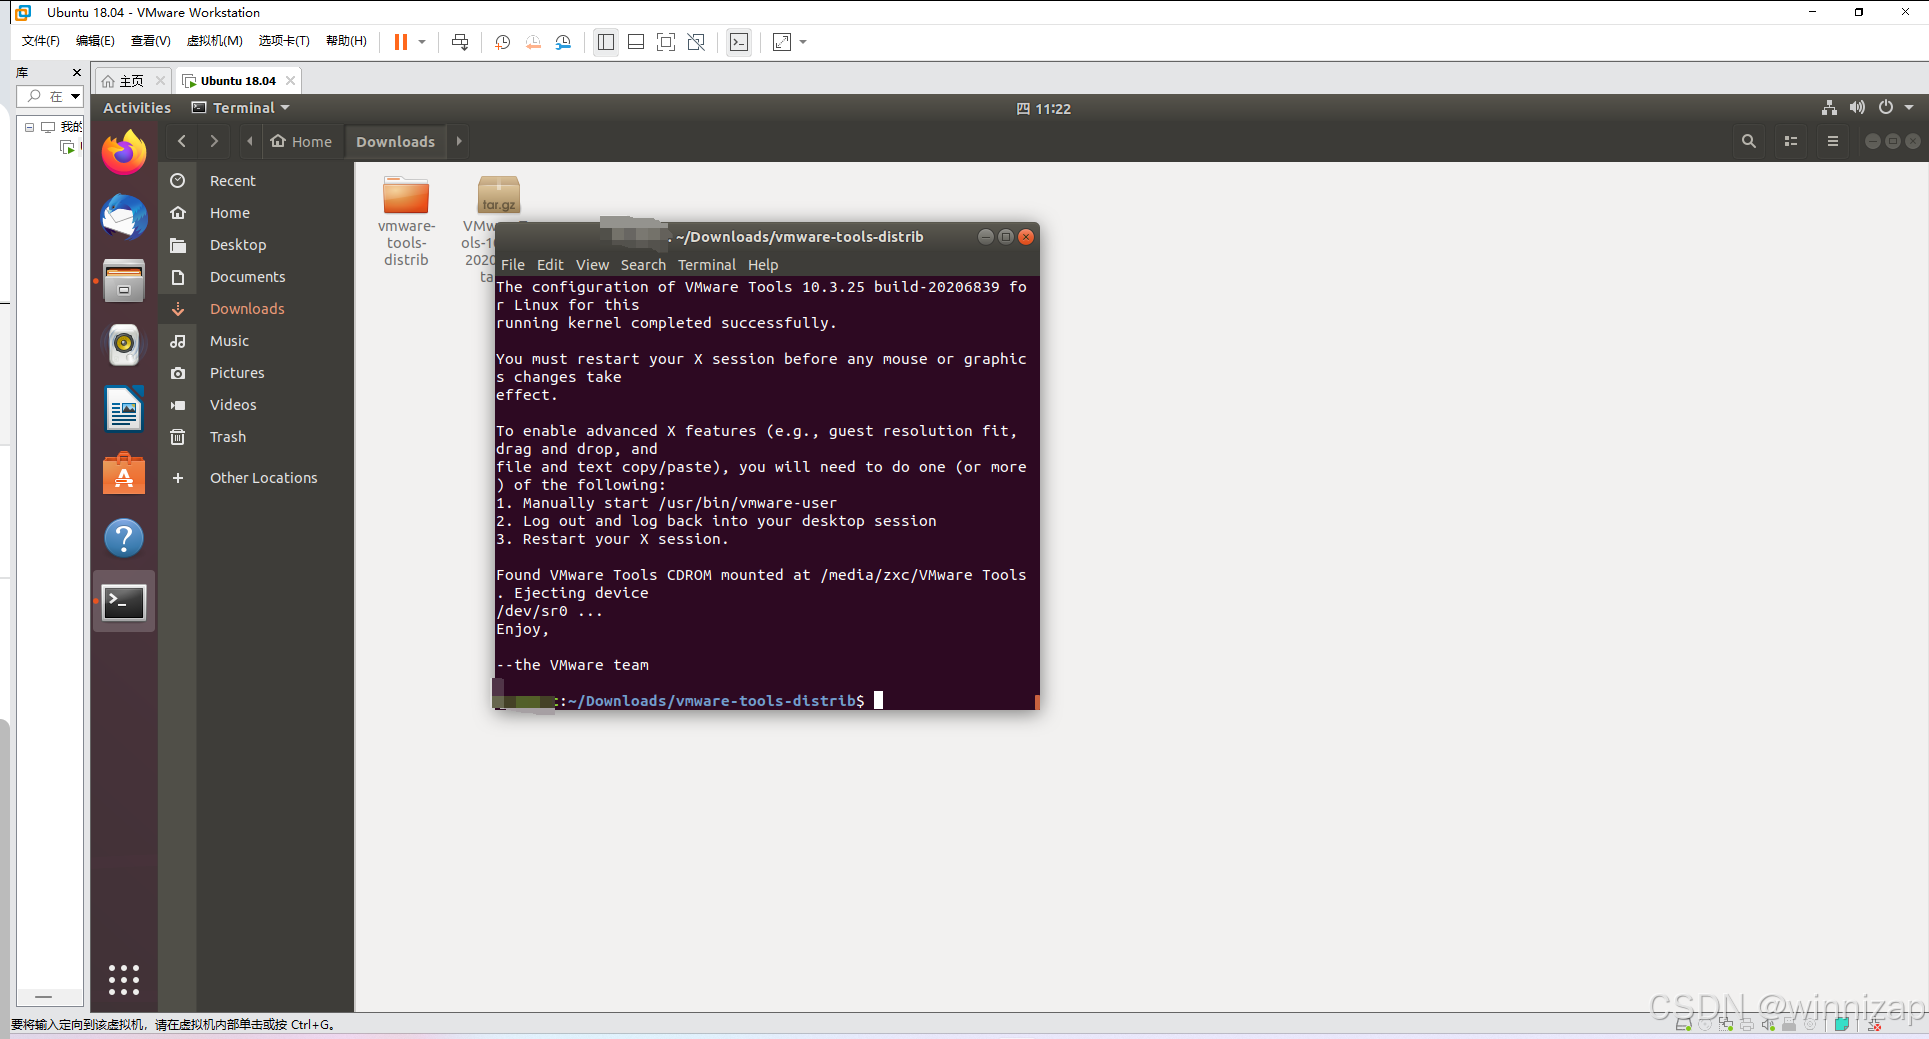
Task: Launch Firefox from the dock
Action: [124, 152]
